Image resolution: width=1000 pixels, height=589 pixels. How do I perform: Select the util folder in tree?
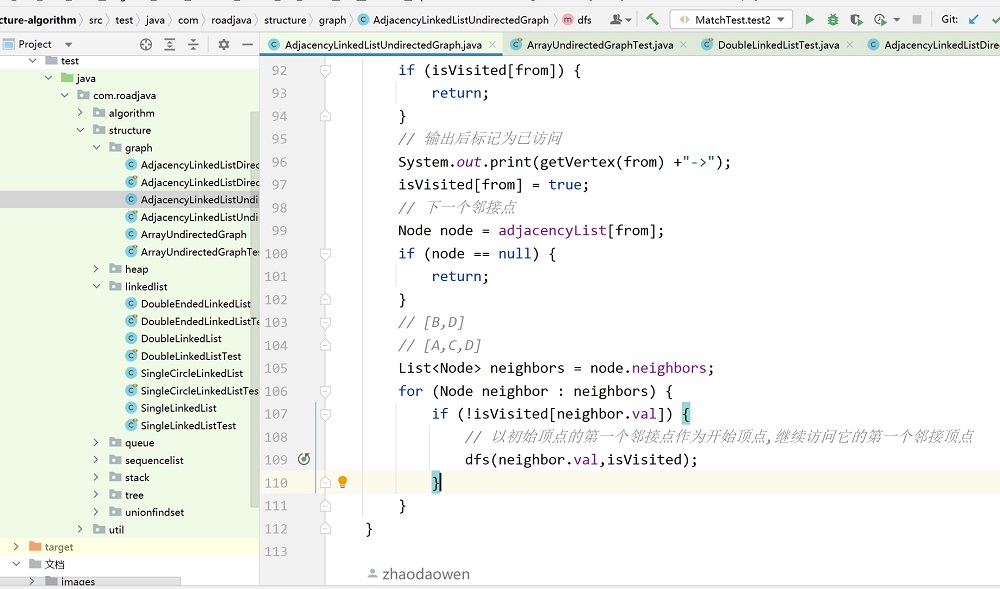[x=116, y=529]
